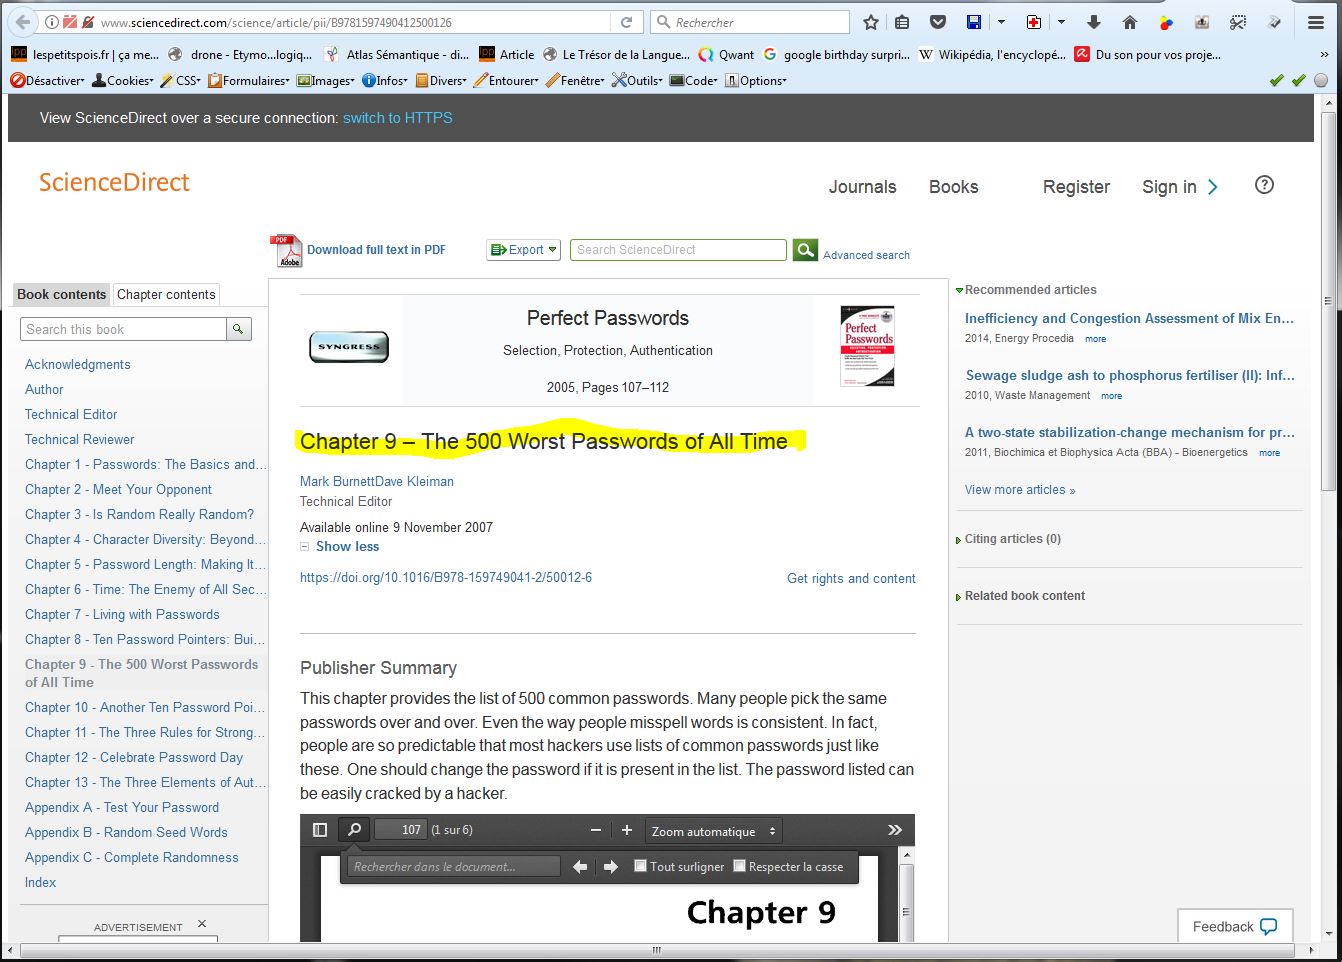This screenshot has width=1342, height=962.
Task: Click the PDF zoom in plus button
Action: click(627, 830)
